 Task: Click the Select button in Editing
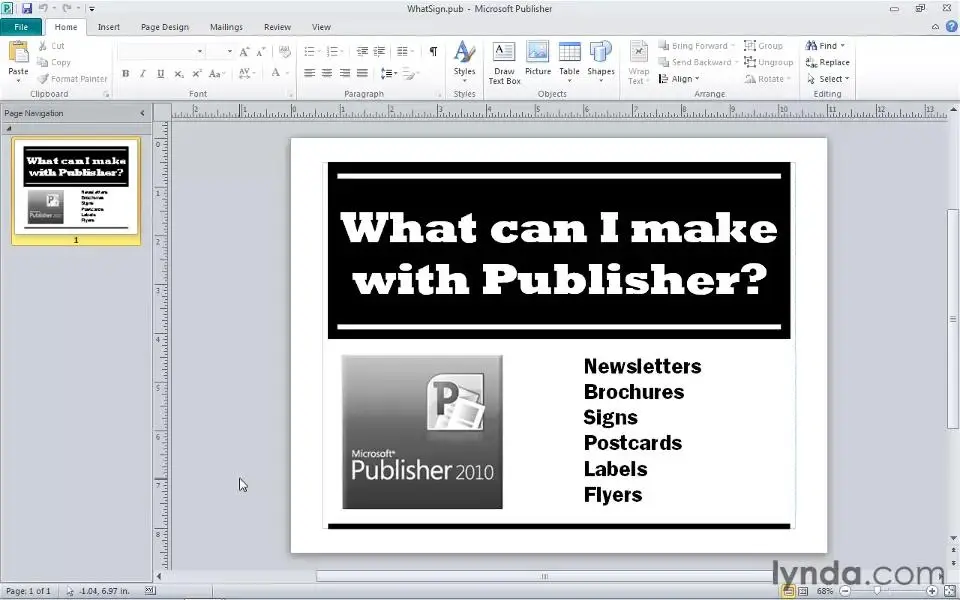click(828, 79)
